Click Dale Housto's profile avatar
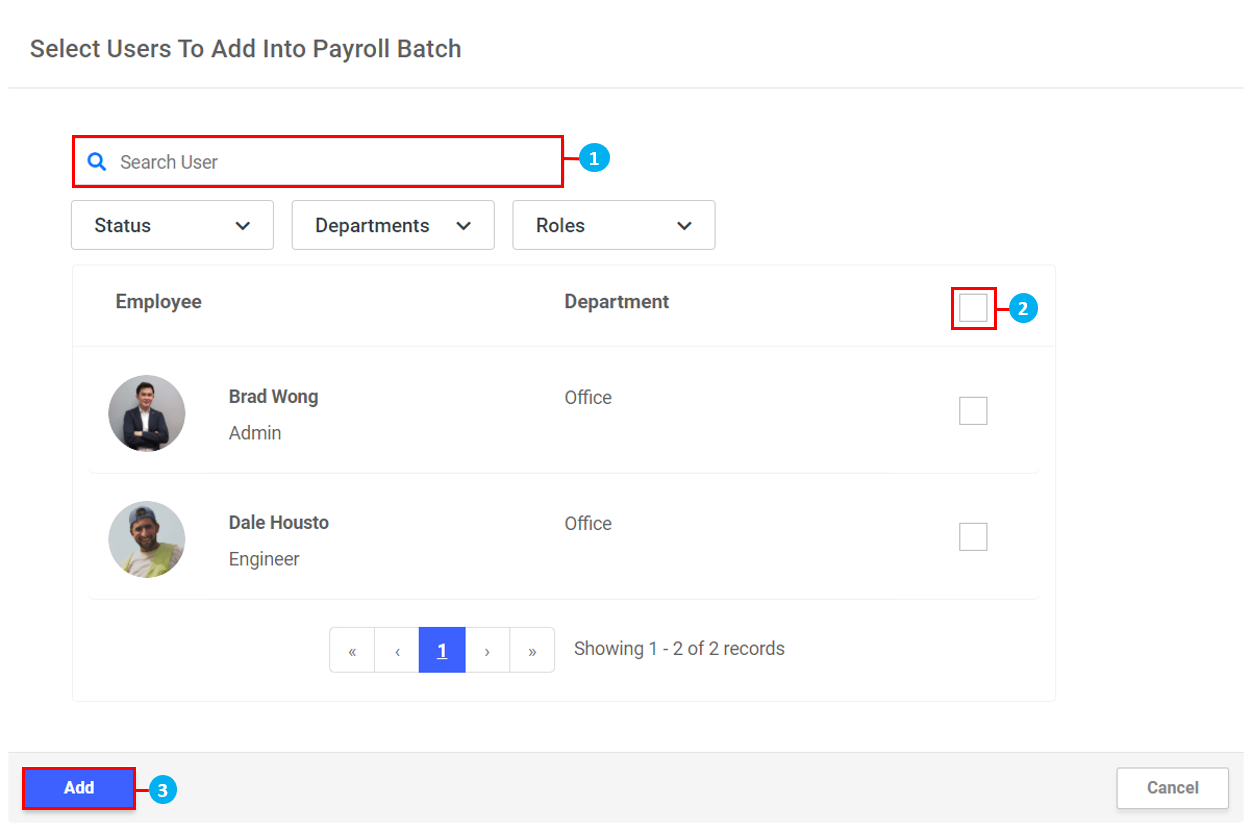This screenshot has height=831, width=1252. click(147, 539)
